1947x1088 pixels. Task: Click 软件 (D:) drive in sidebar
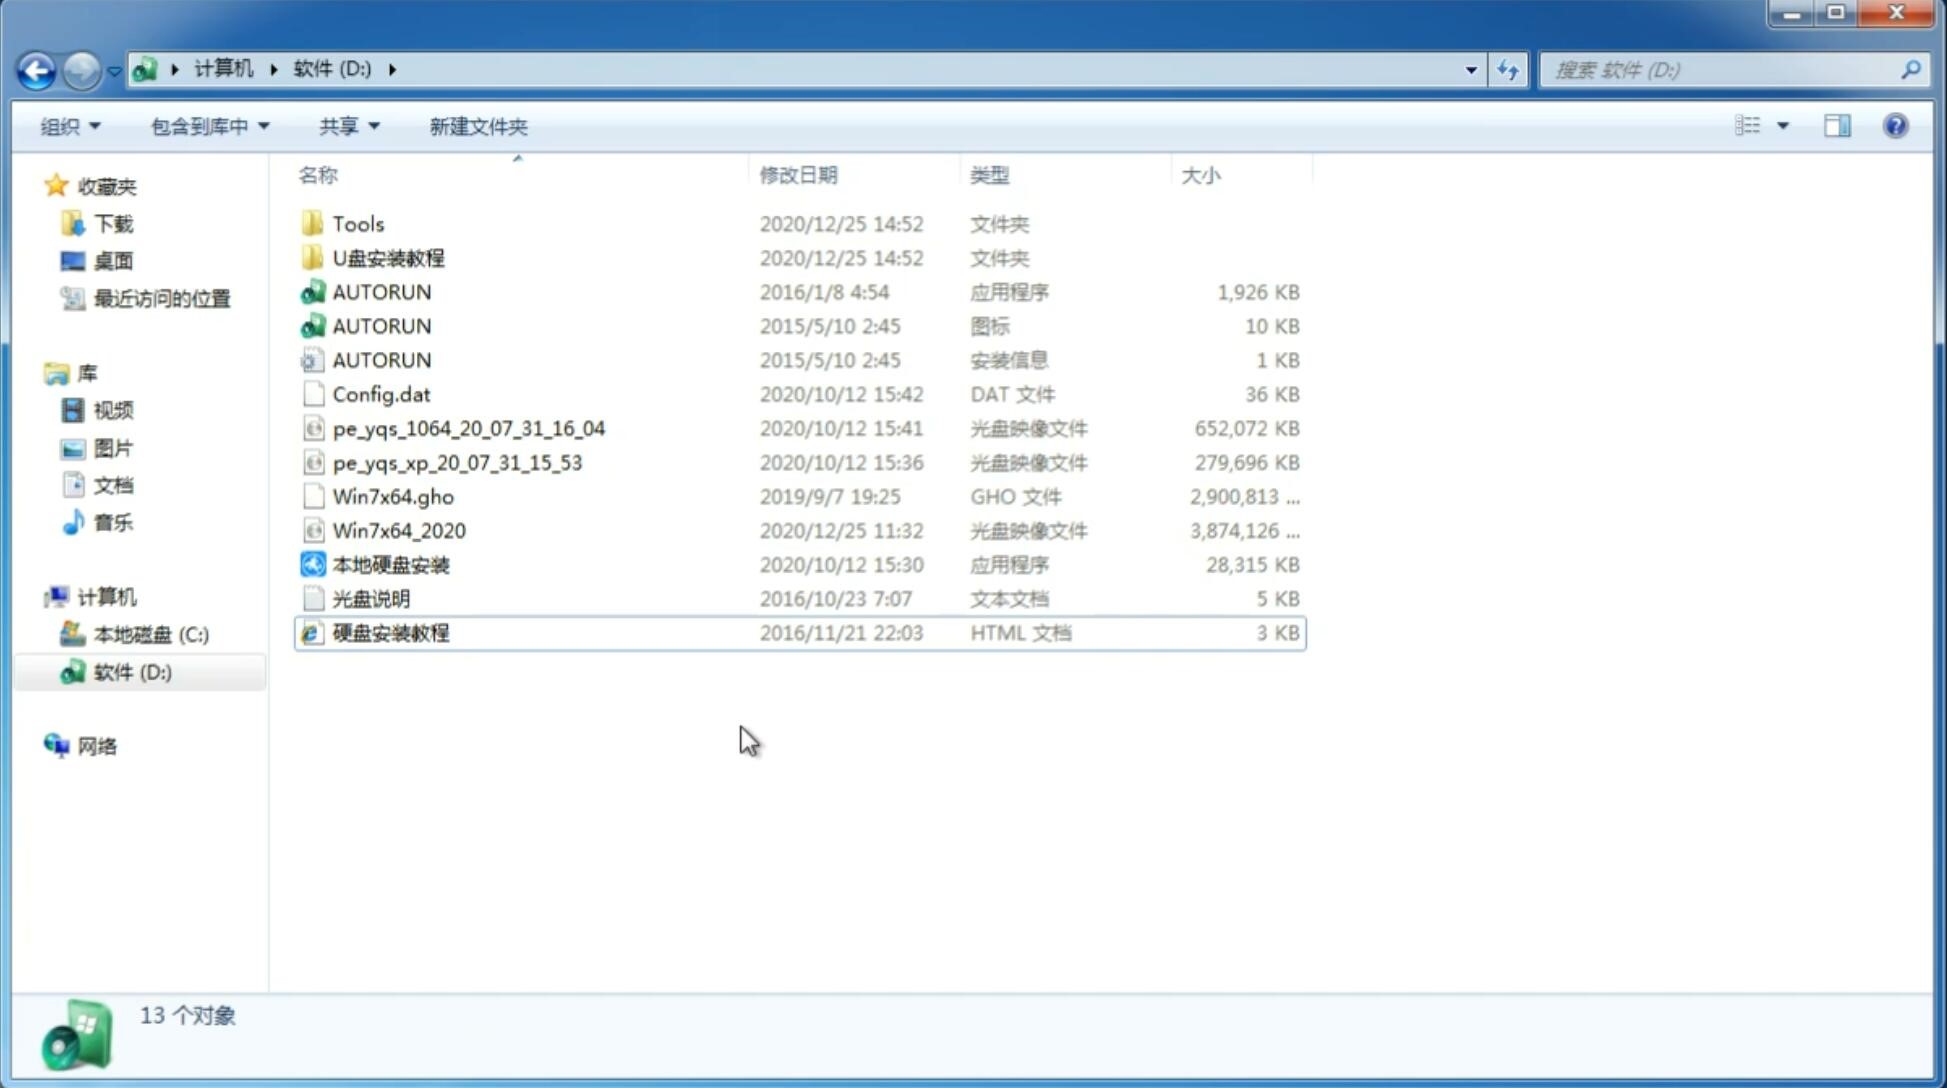[131, 671]
